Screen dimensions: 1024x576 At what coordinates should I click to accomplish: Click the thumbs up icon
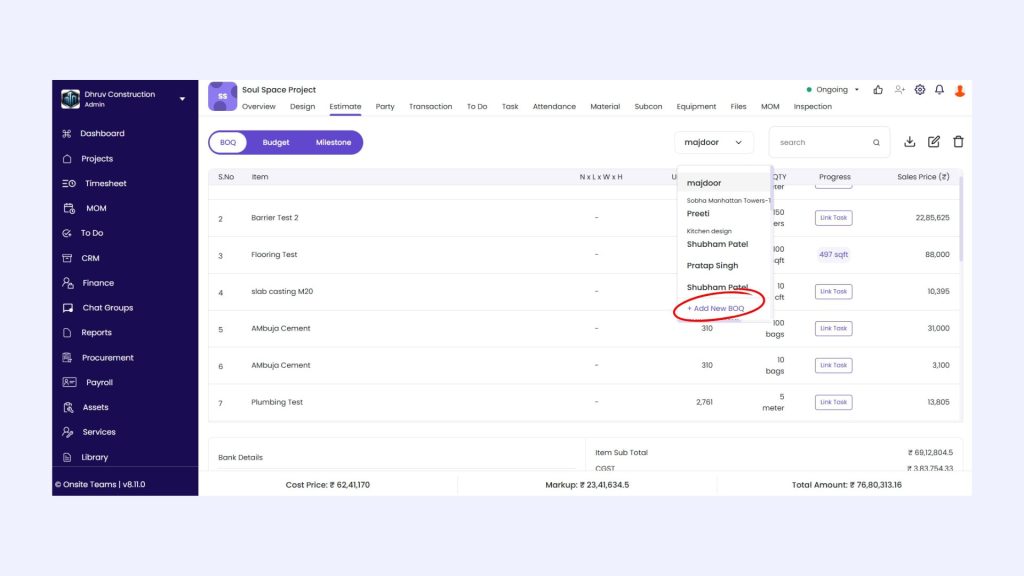click(878, 90)
